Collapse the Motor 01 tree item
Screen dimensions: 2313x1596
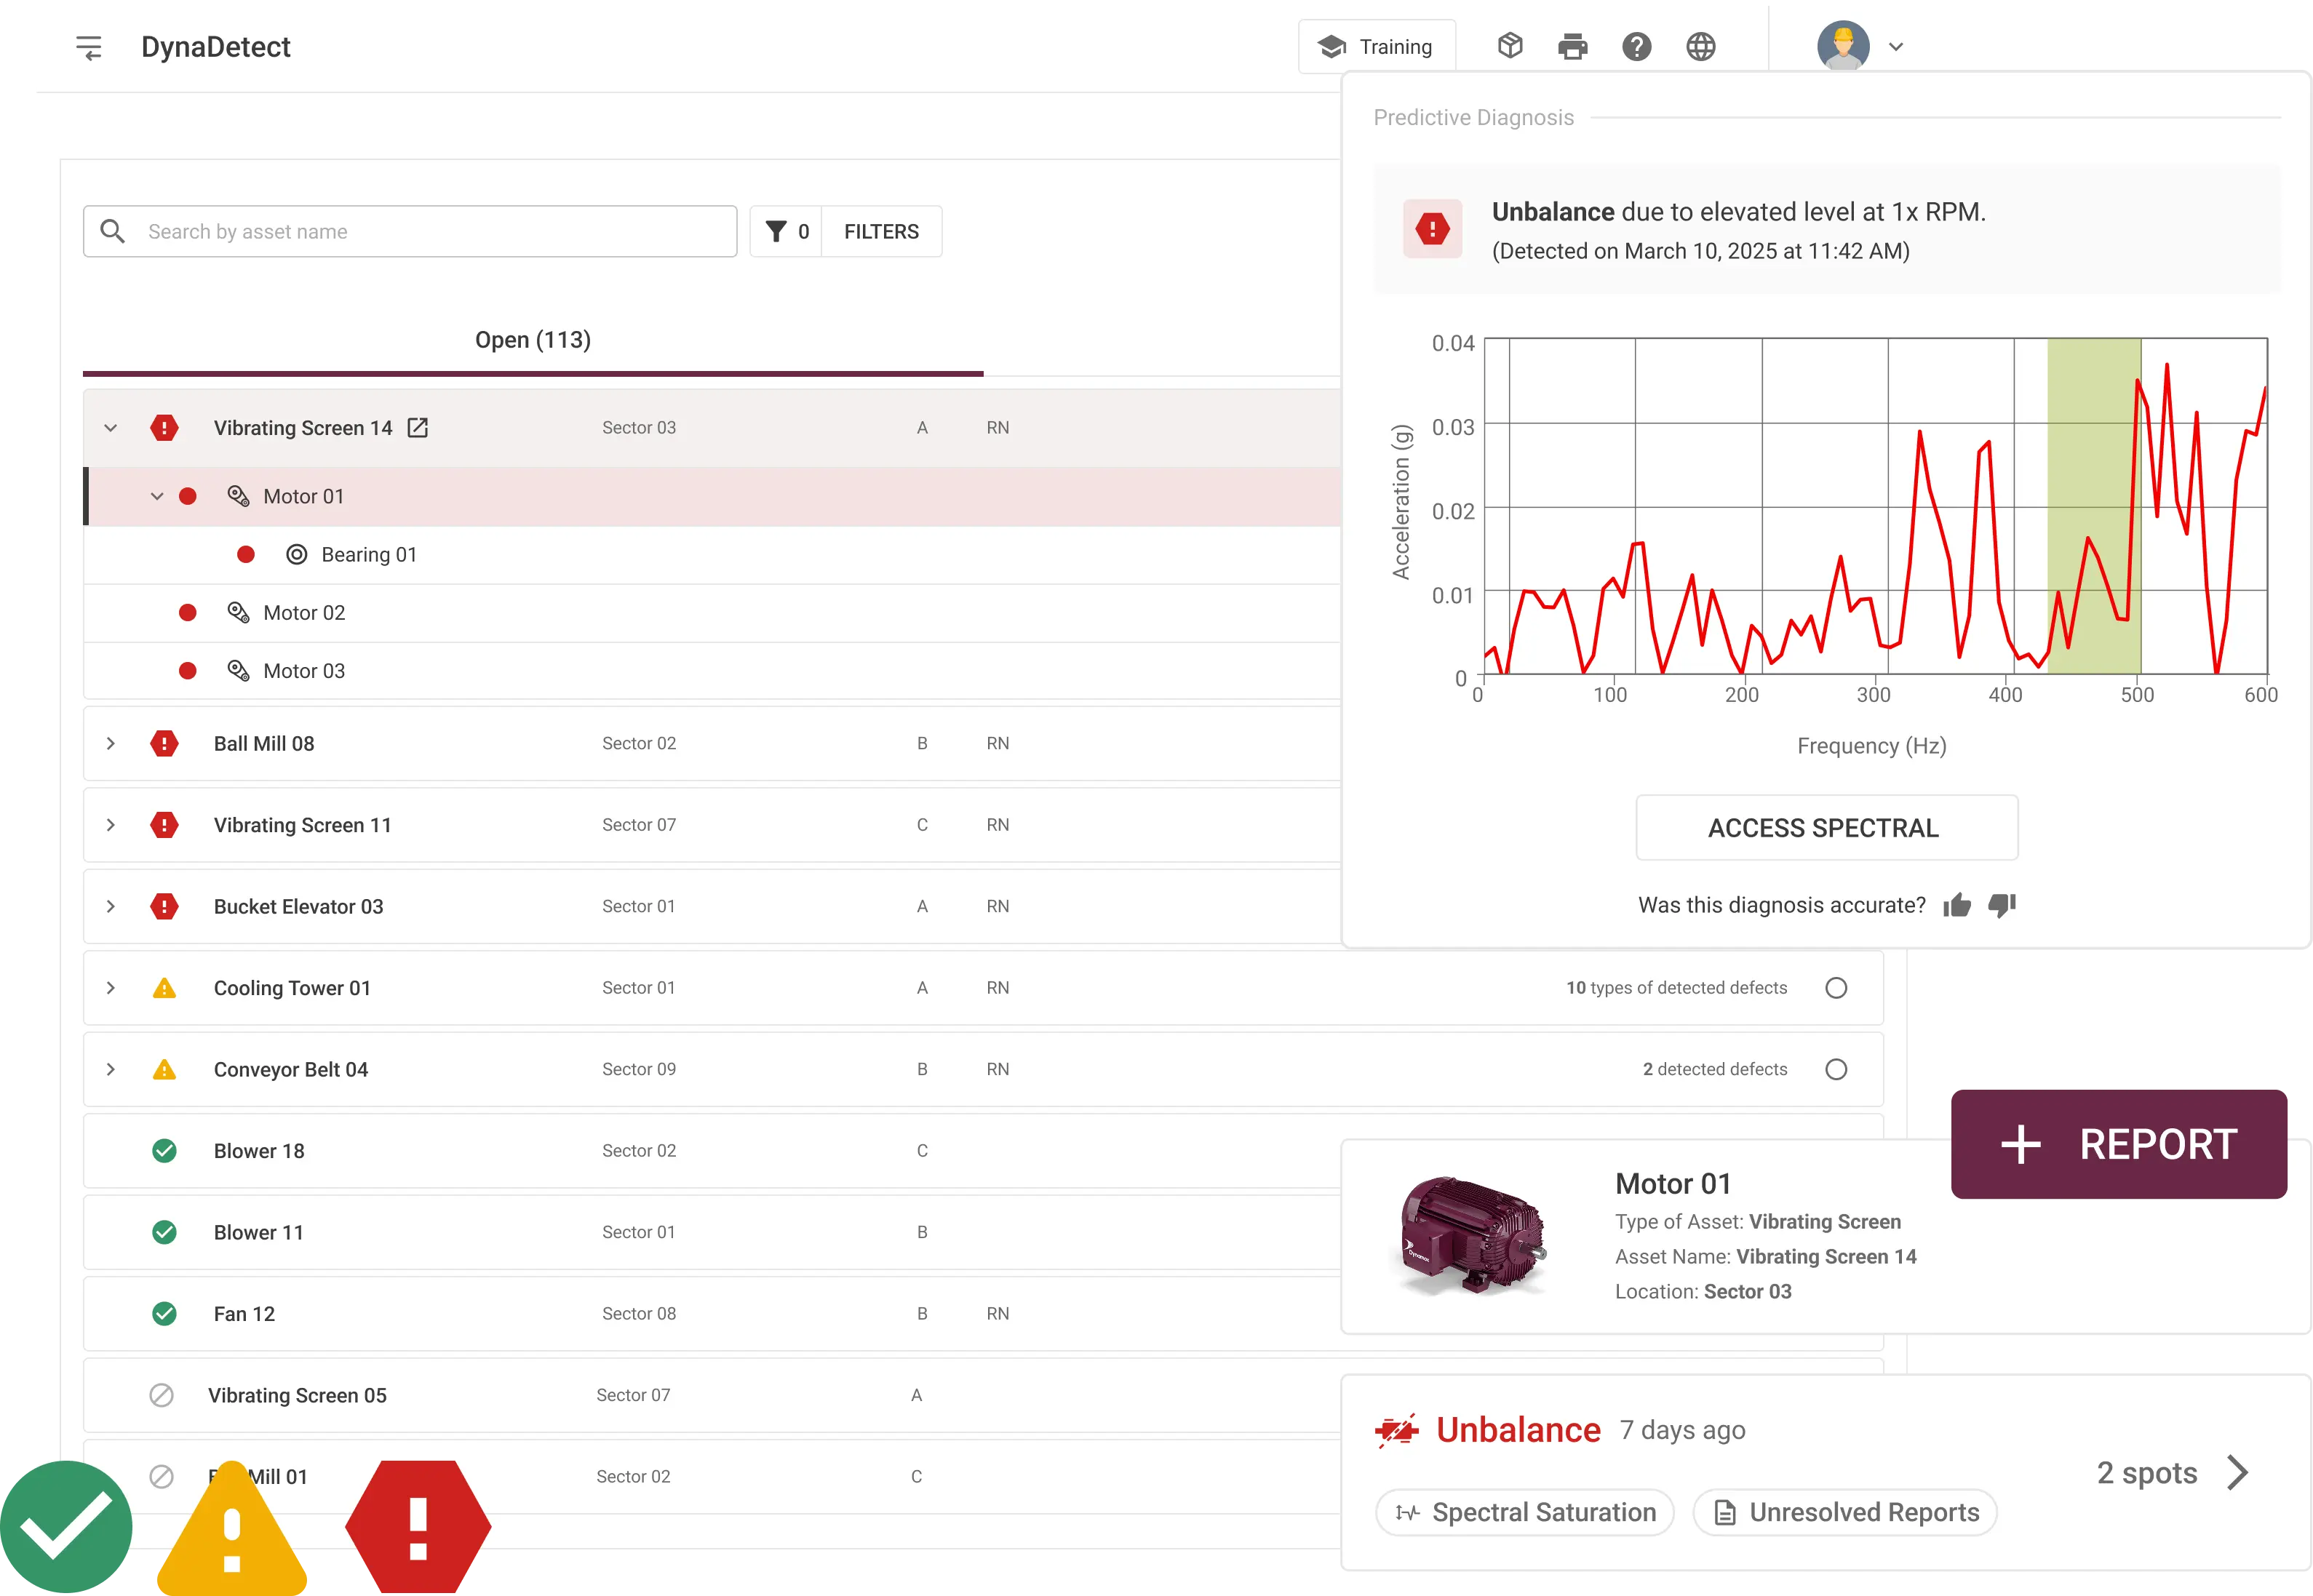(x=157, y=495)
